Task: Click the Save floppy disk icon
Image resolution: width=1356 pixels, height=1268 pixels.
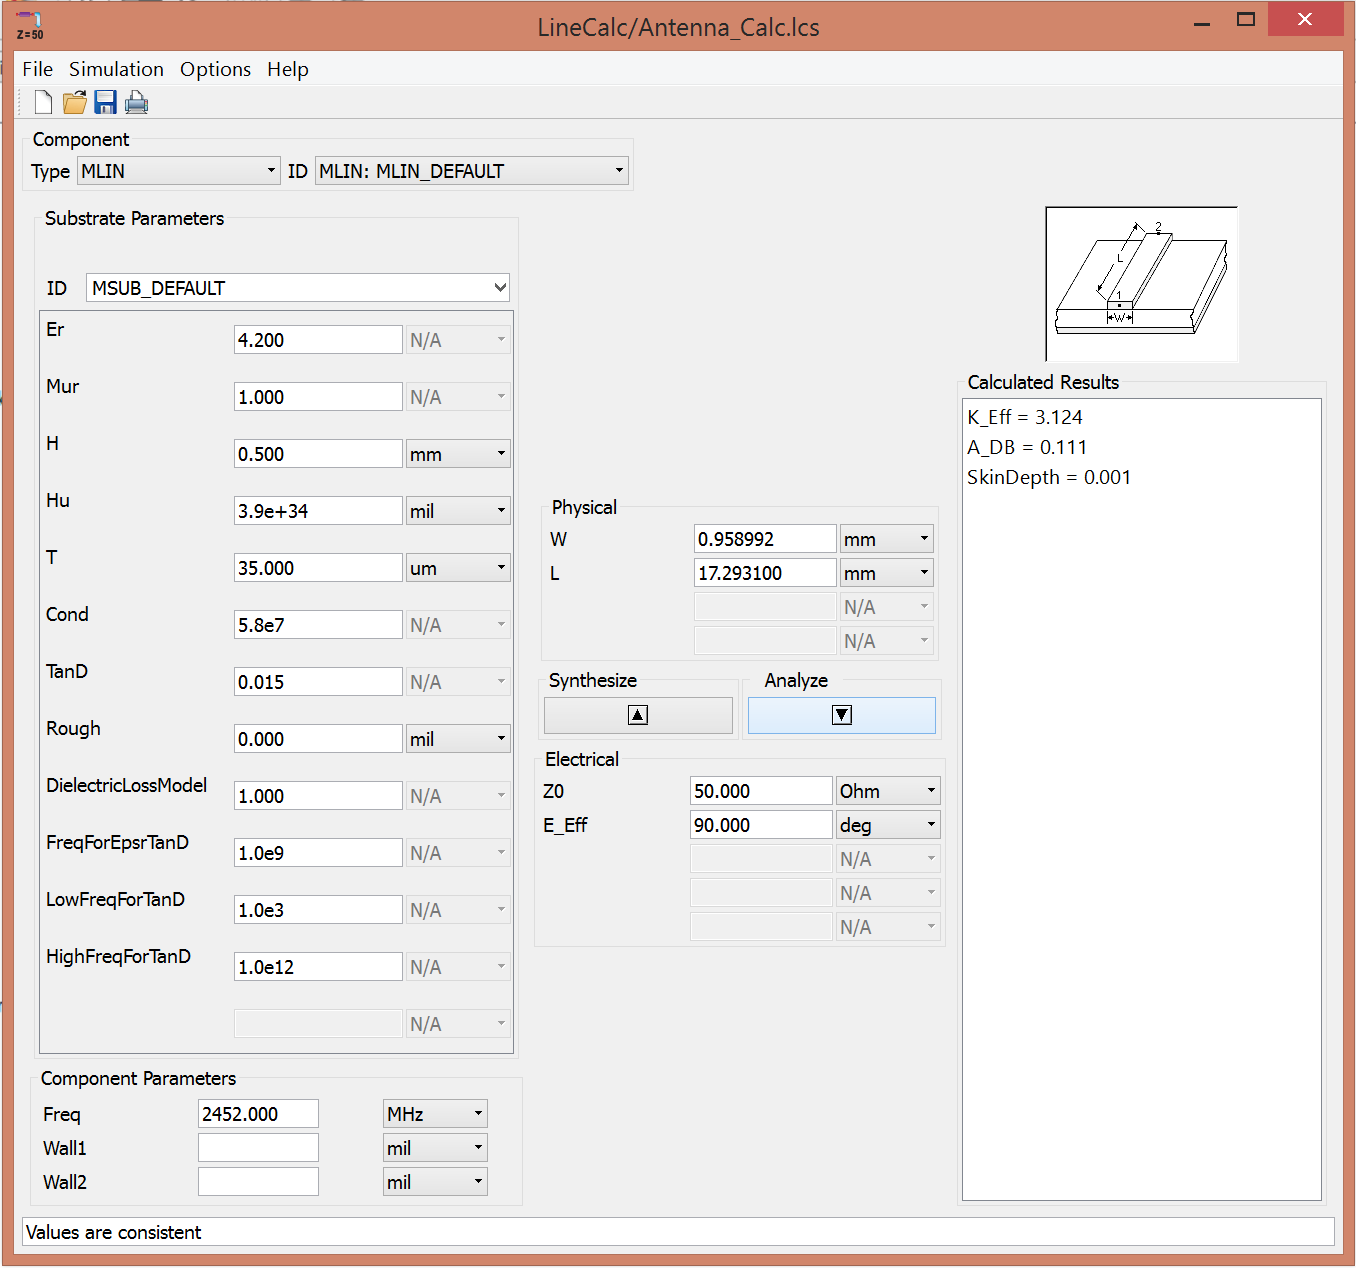Action: click(x=105, y=102)
